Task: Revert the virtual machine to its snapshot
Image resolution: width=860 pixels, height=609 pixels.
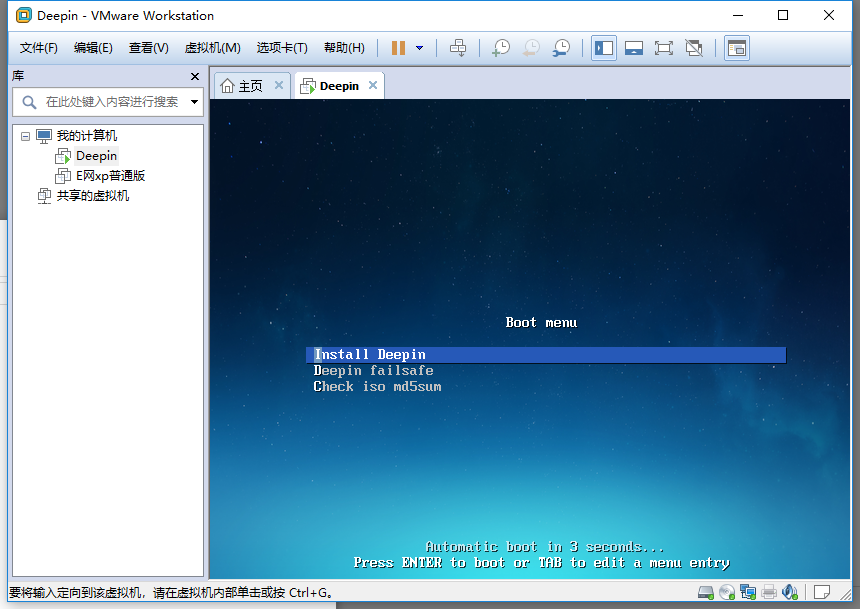Action: 531,48
